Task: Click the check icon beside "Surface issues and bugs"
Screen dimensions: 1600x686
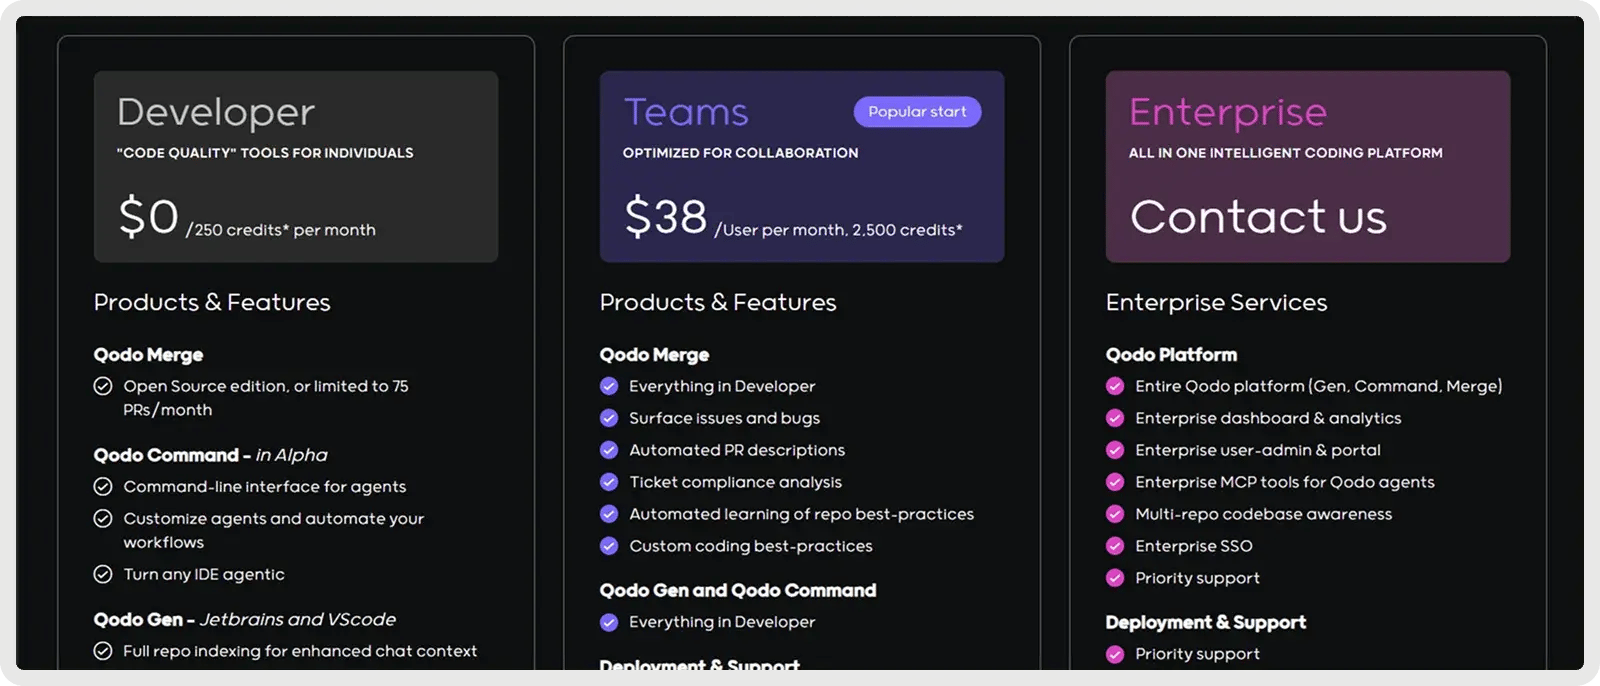Action: coord(608,418)
